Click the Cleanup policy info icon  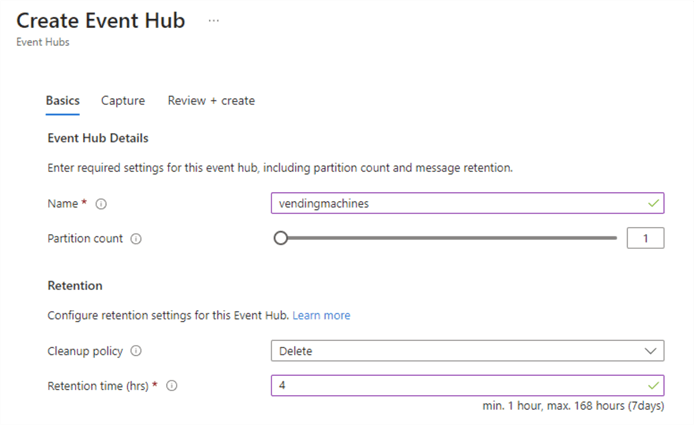(x=136, y=351)
